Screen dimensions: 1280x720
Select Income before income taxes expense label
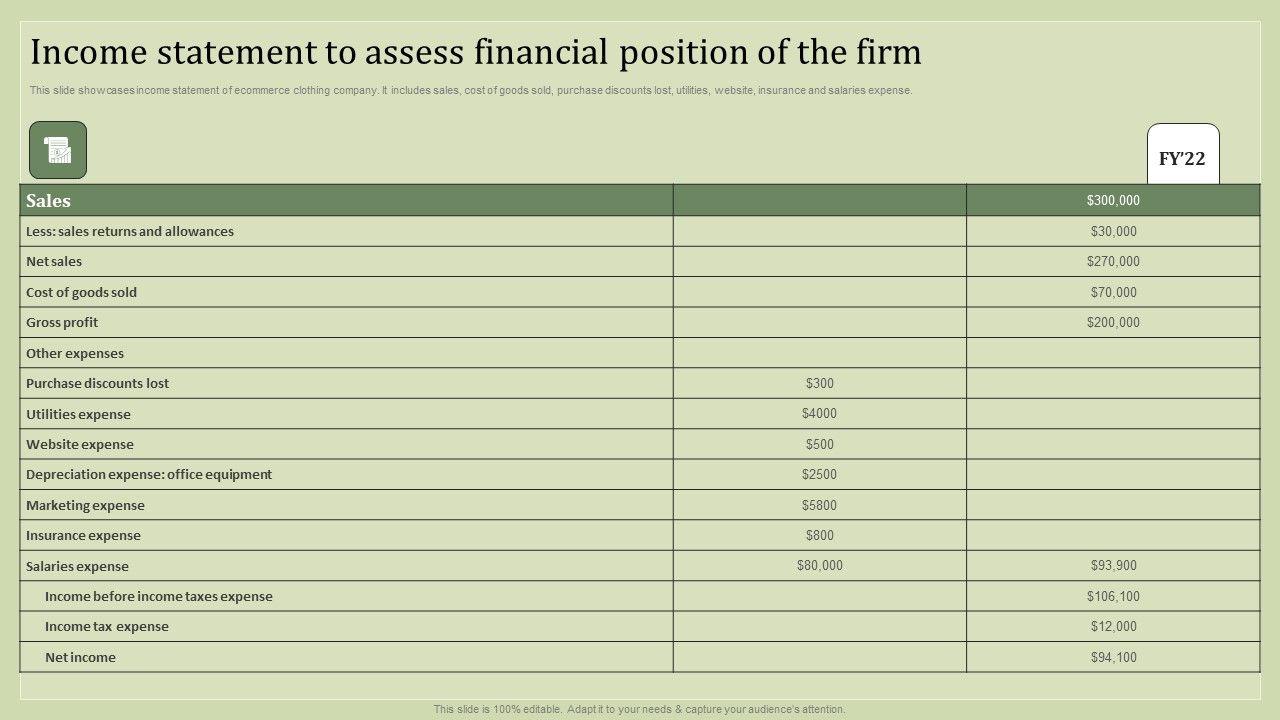tap(158, 596)
